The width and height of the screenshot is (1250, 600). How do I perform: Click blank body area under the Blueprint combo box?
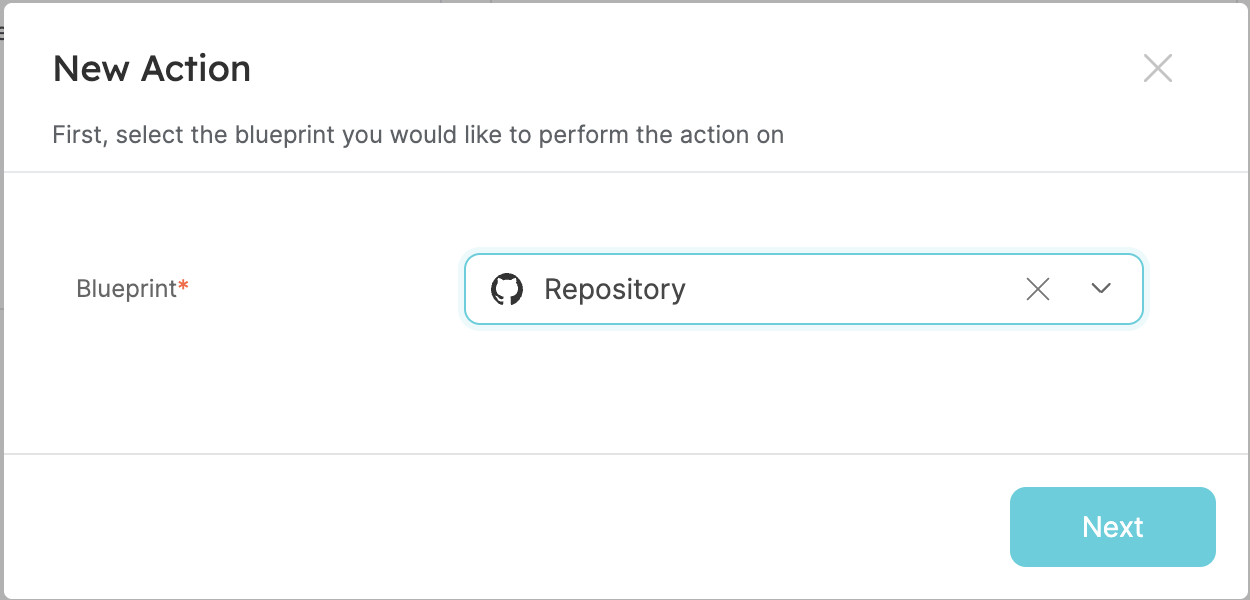[x=800, y=395]
